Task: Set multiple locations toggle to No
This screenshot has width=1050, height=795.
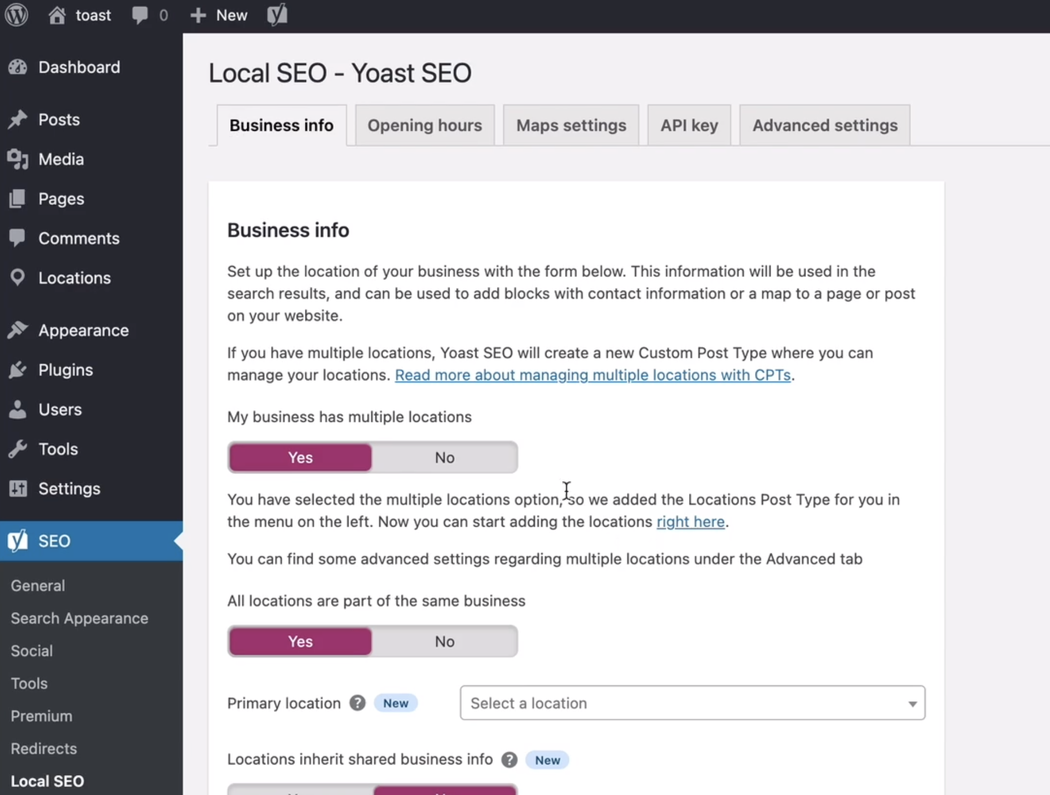Action: click(445, 457)
